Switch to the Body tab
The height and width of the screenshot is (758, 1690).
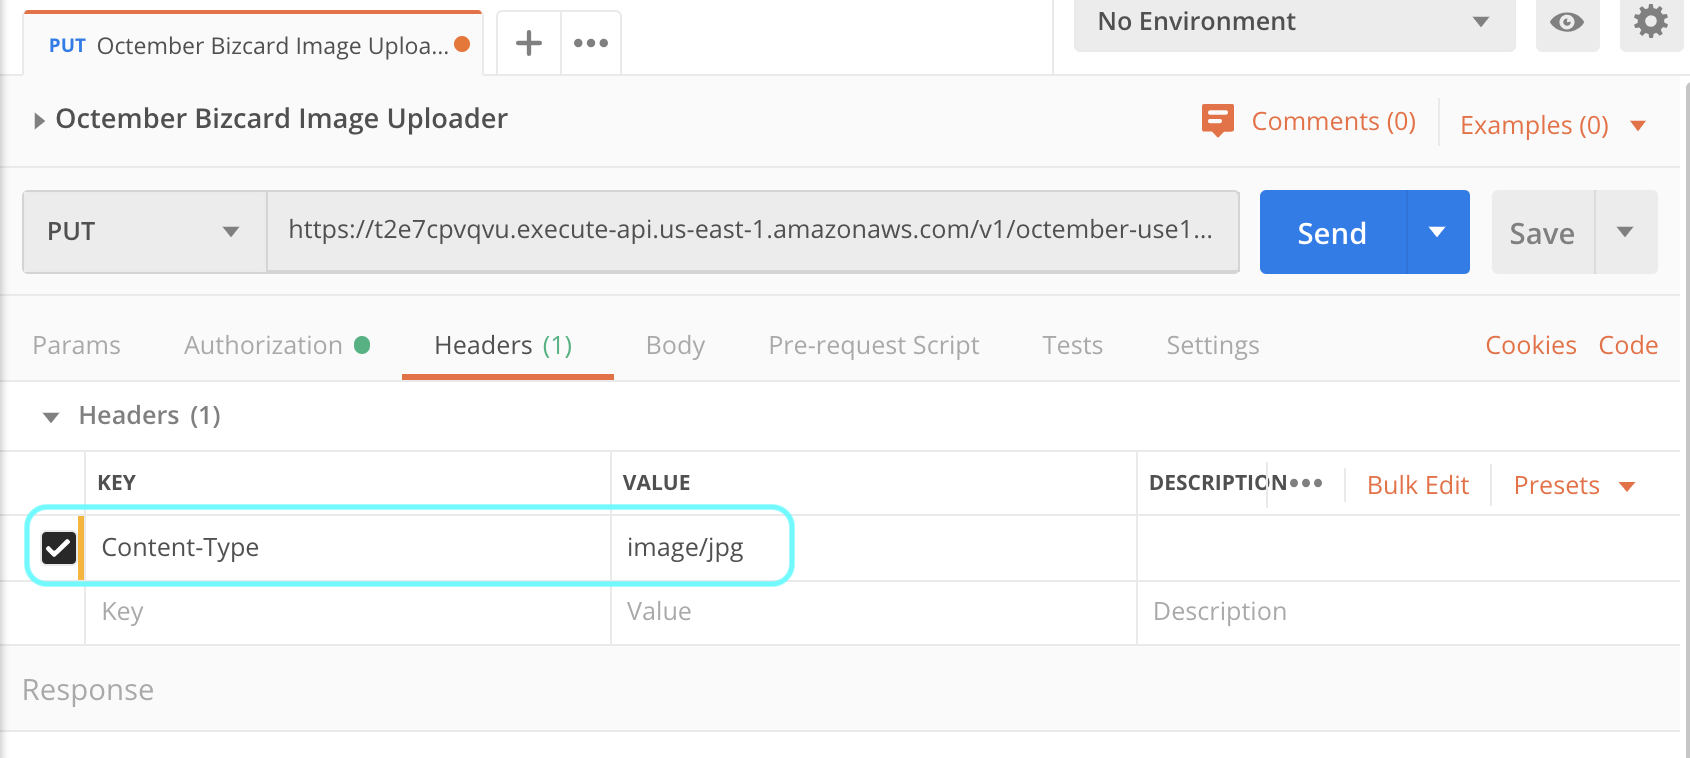pyautogui.click(x=675, y=345)
